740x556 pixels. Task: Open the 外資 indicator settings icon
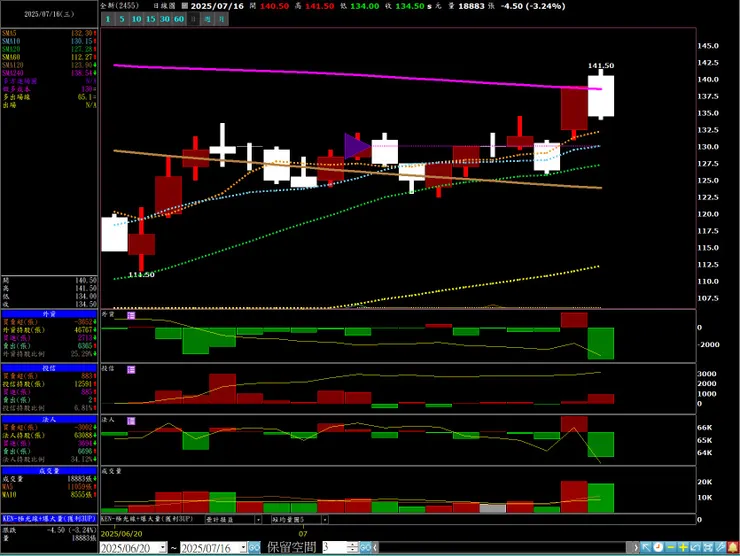click(x=131, y=315)
